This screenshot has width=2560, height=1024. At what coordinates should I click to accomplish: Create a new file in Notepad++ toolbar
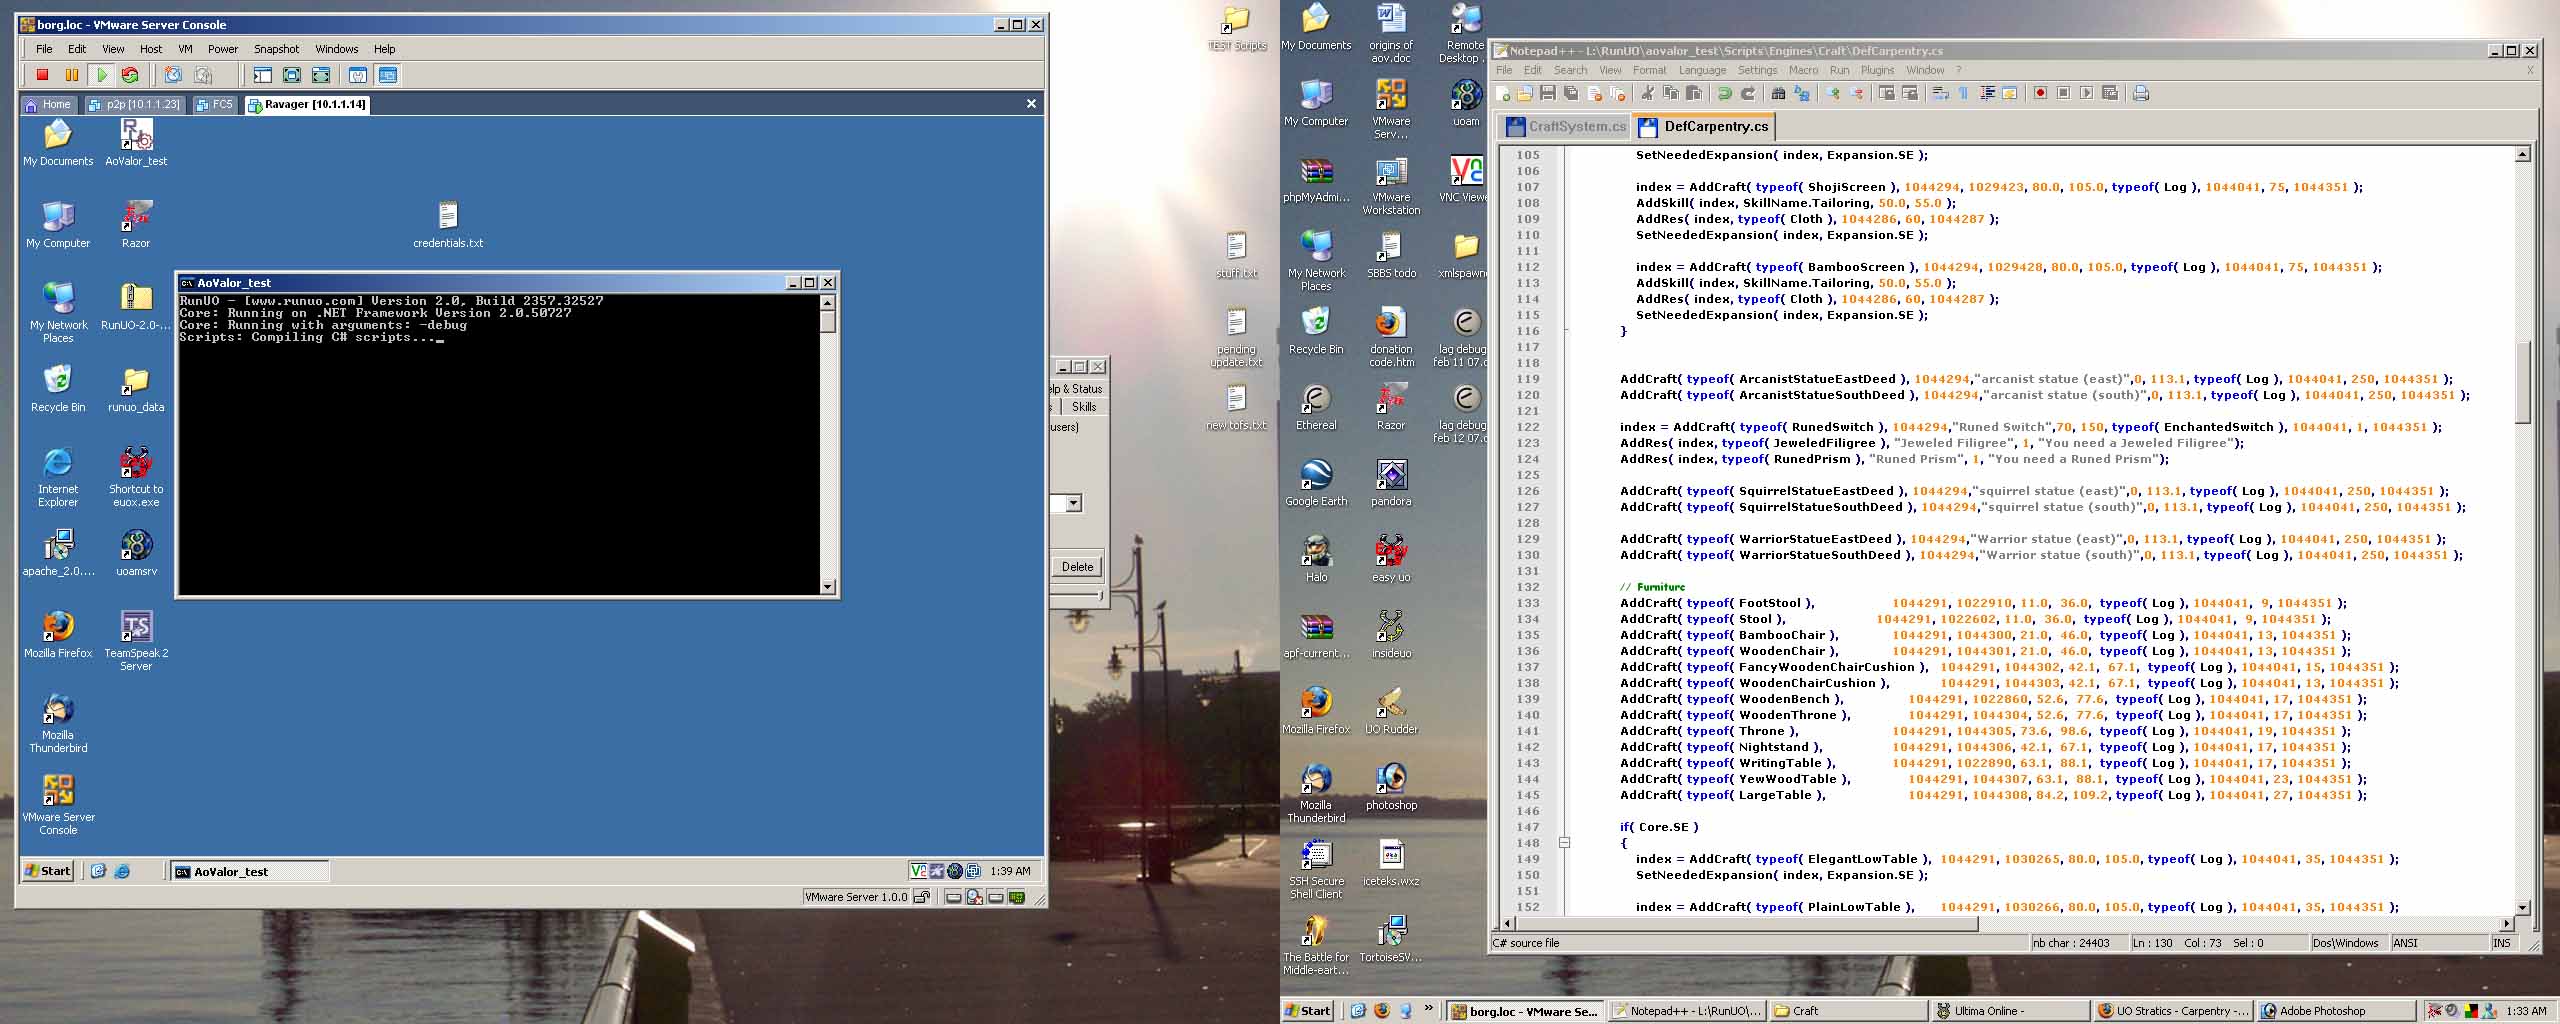(1502, 93)
